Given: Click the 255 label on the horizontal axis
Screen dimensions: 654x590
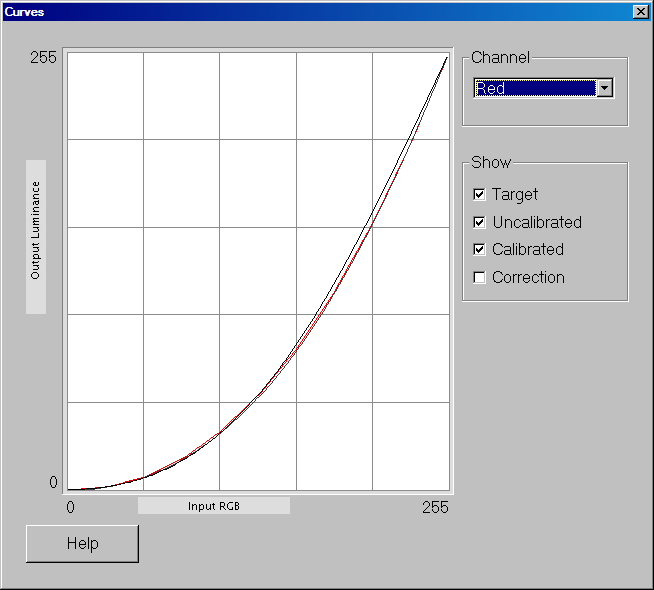Looking at the screenshot, I should tap(435, 507).
